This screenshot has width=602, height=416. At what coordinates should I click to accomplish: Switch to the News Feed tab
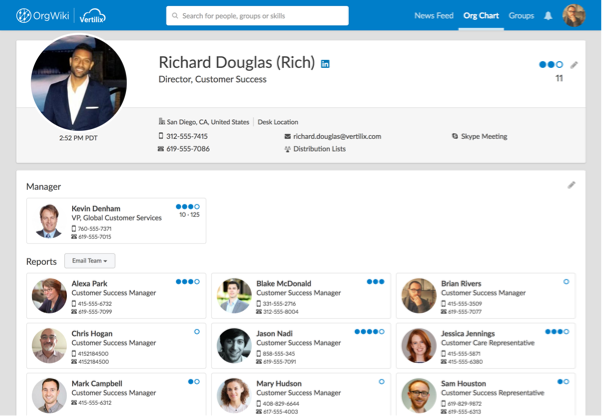point(434,16)
